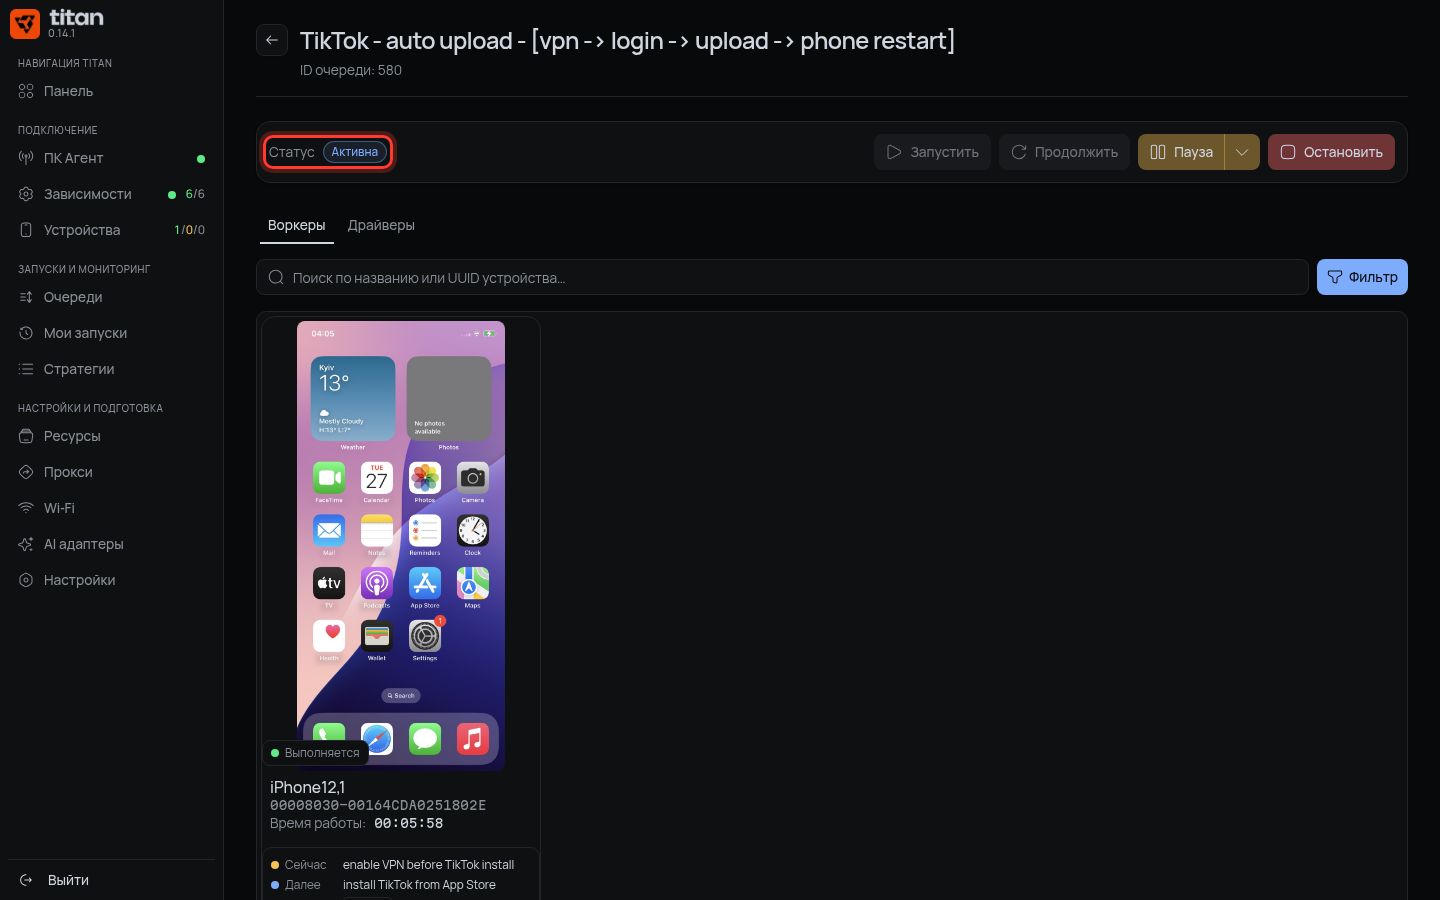
Task: Click the back arrow button
Action: (x=272, y=40)
